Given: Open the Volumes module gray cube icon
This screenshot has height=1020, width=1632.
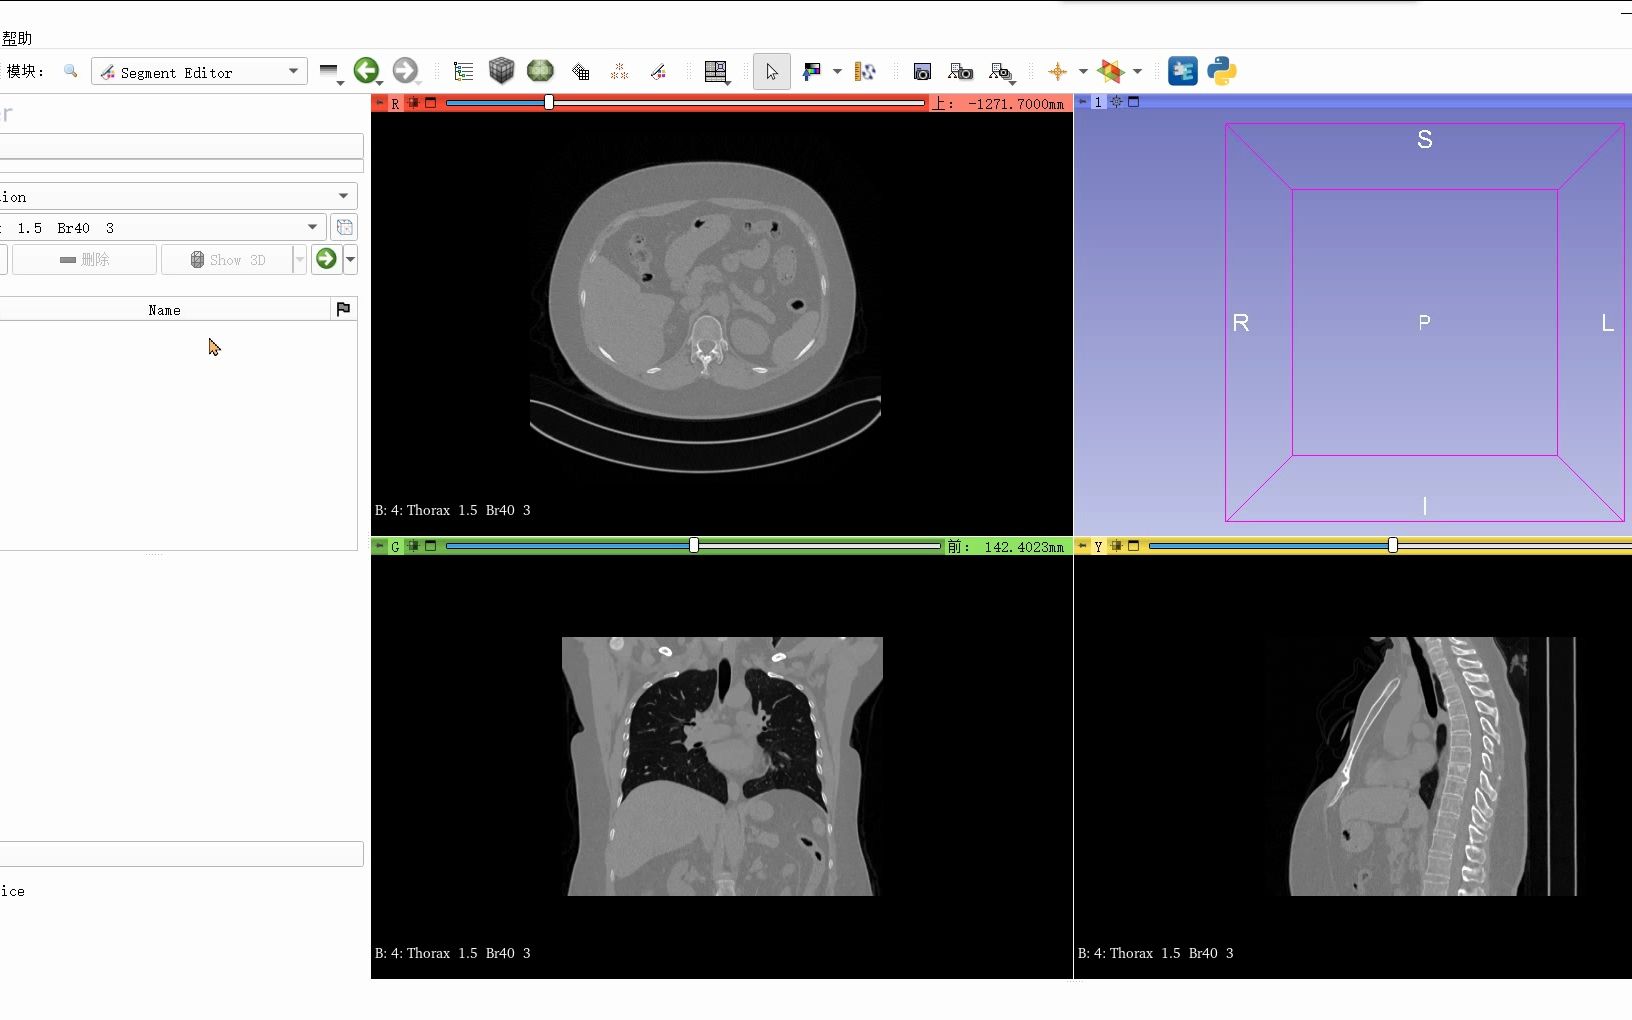Looking at the screenshot, I should point(501,70).
